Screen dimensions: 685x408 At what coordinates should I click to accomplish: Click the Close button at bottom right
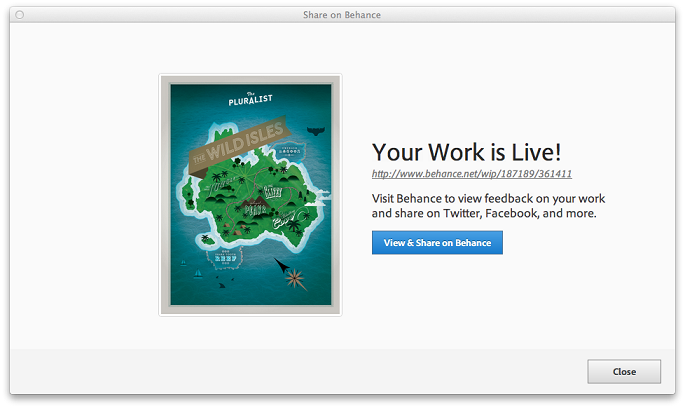tap(624, 372)
